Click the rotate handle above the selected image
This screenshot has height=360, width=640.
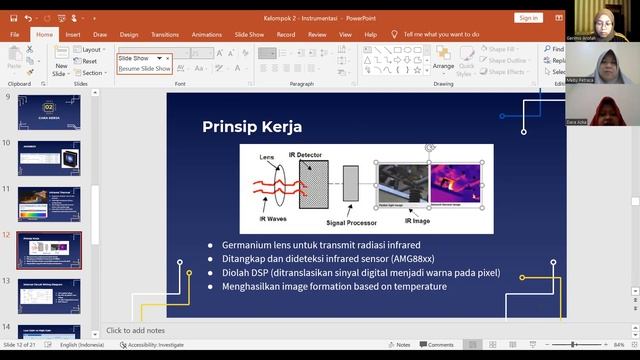coord(429,147)
